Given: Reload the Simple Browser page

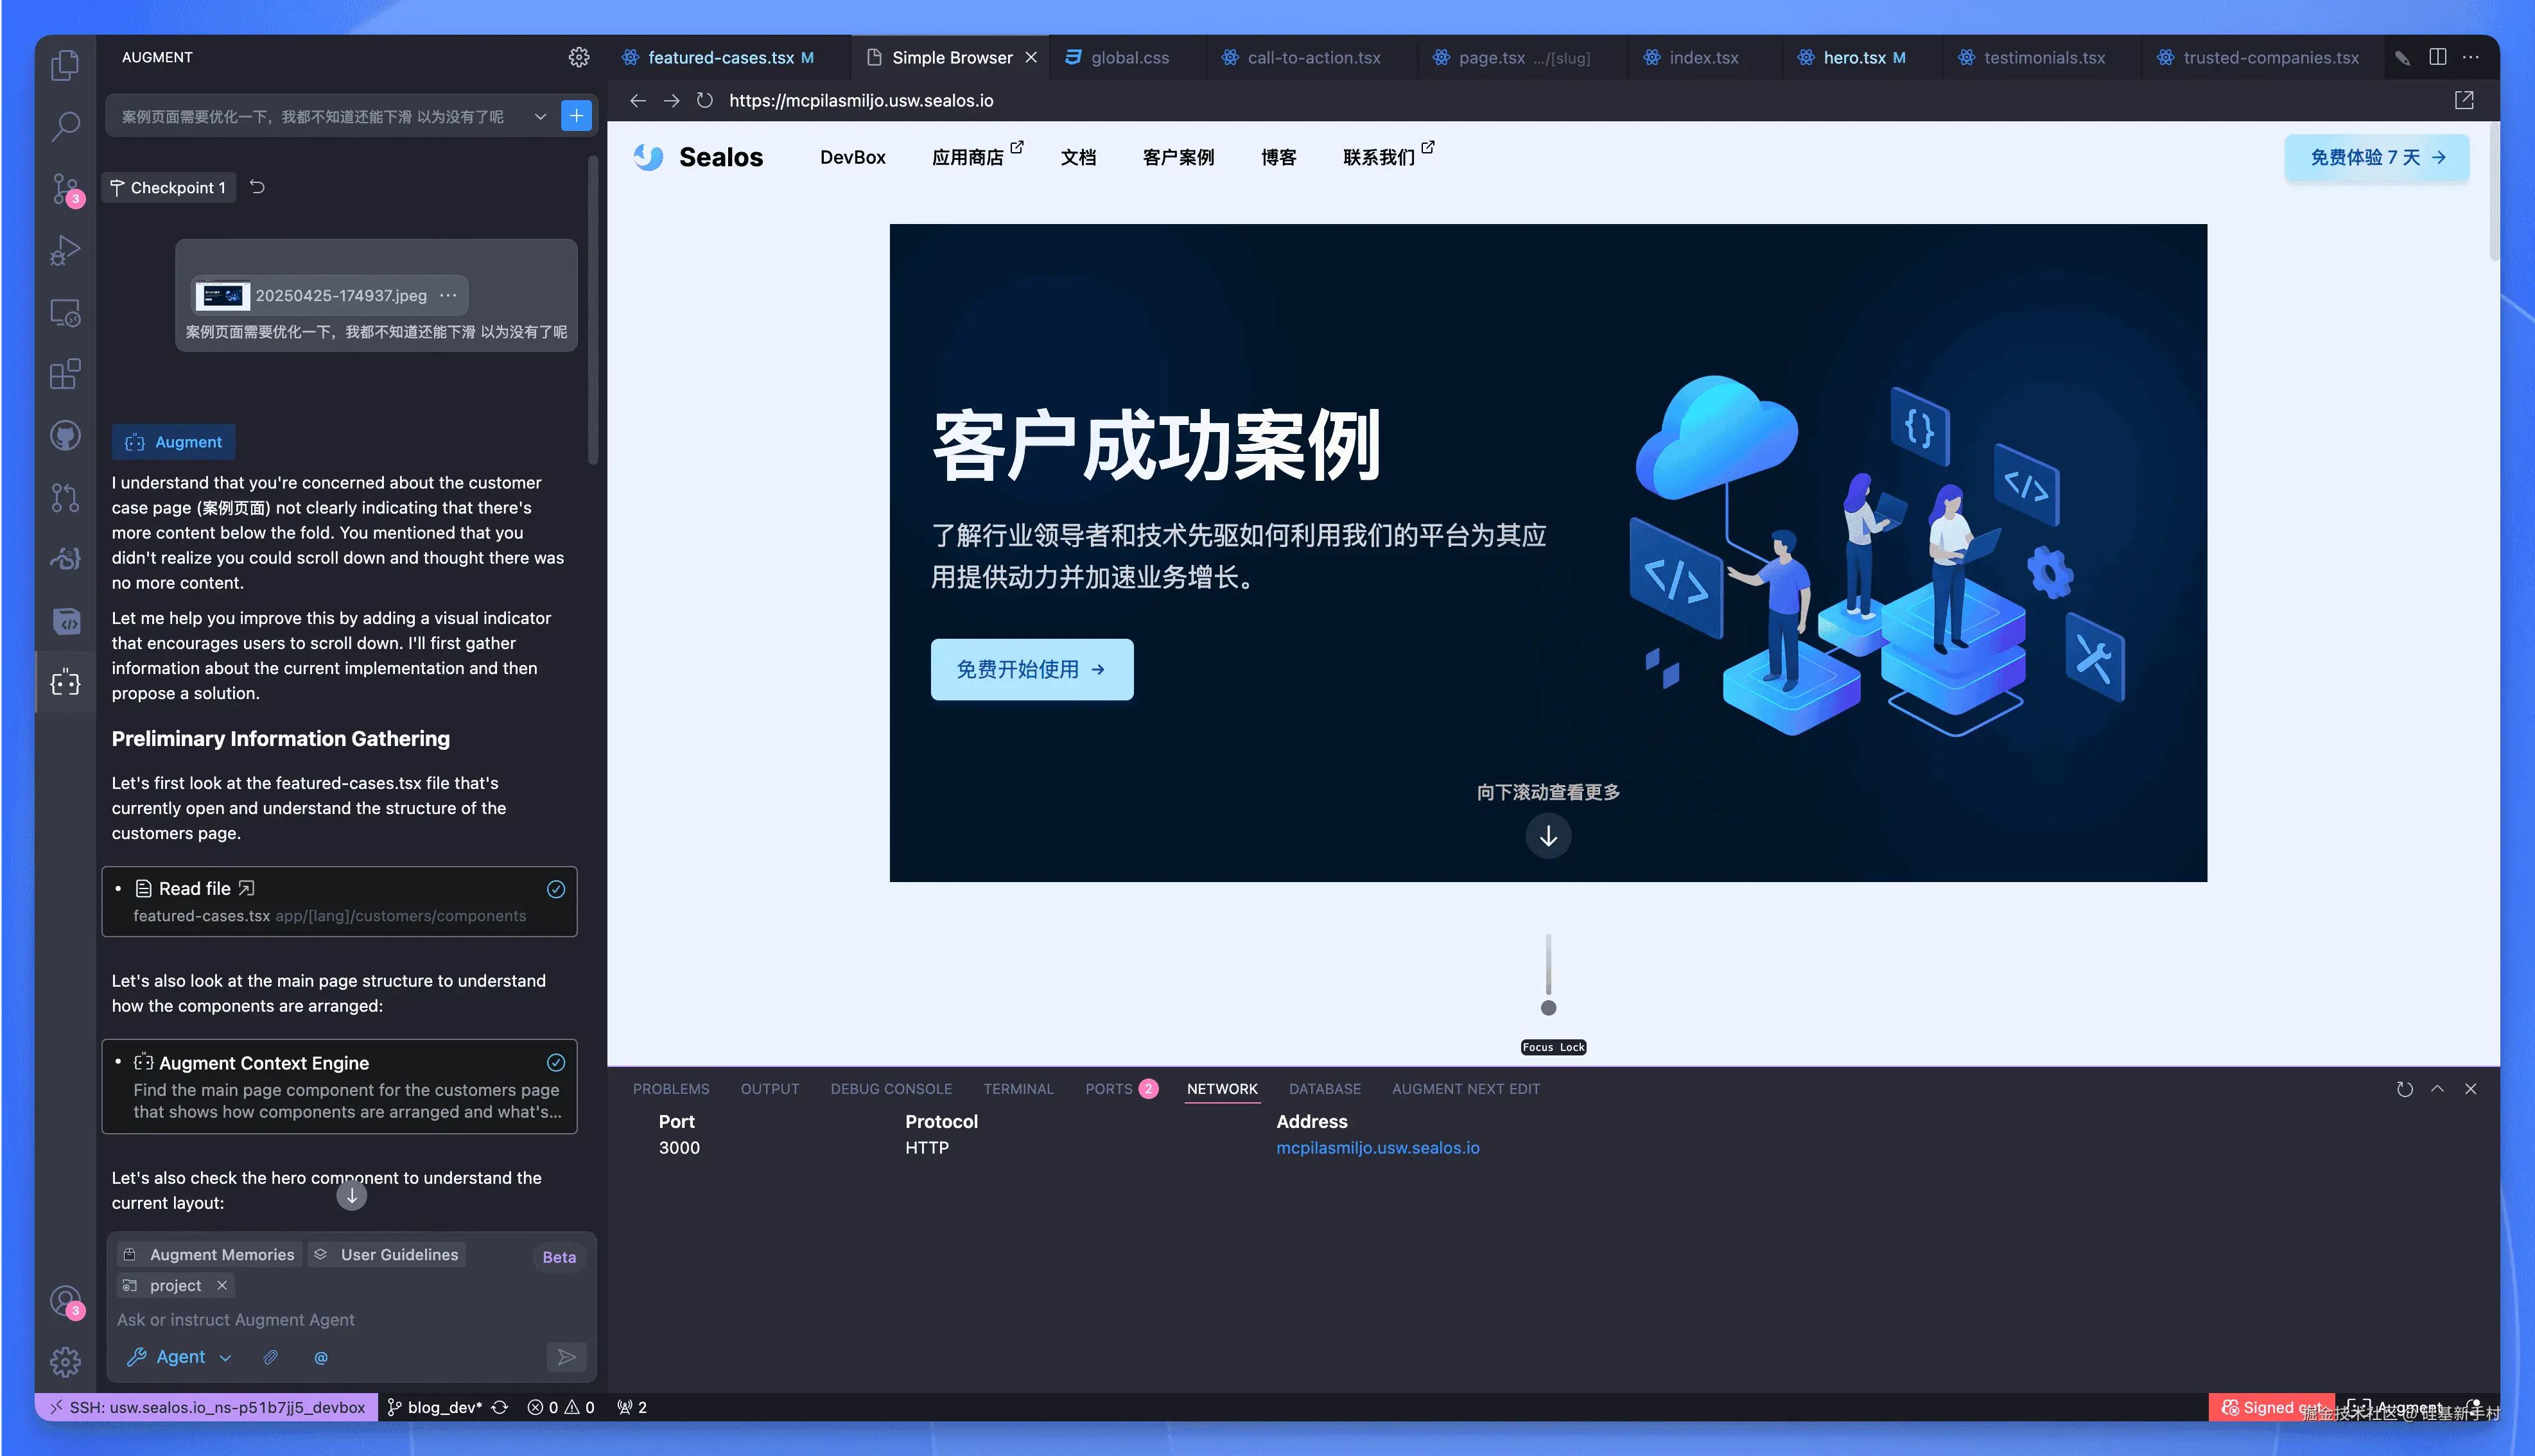Looking at the screenshot, I should click(x=705, y=100).
